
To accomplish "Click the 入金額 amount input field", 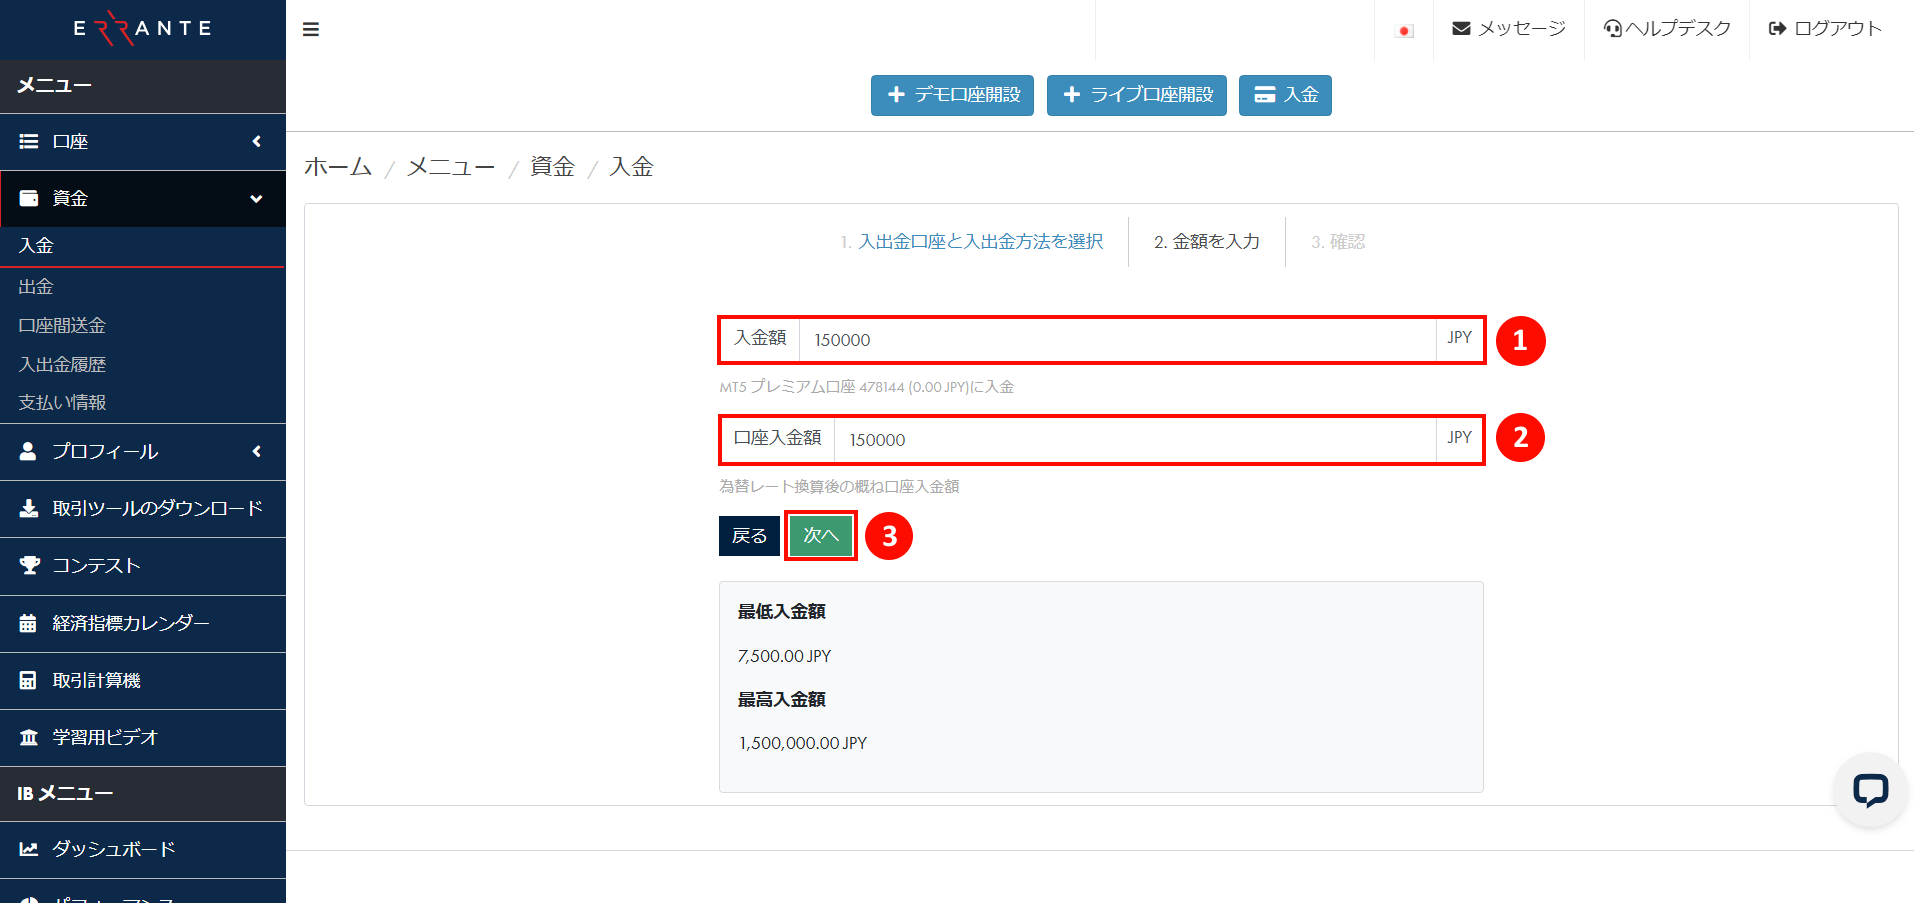I will tap(1100, 339).
